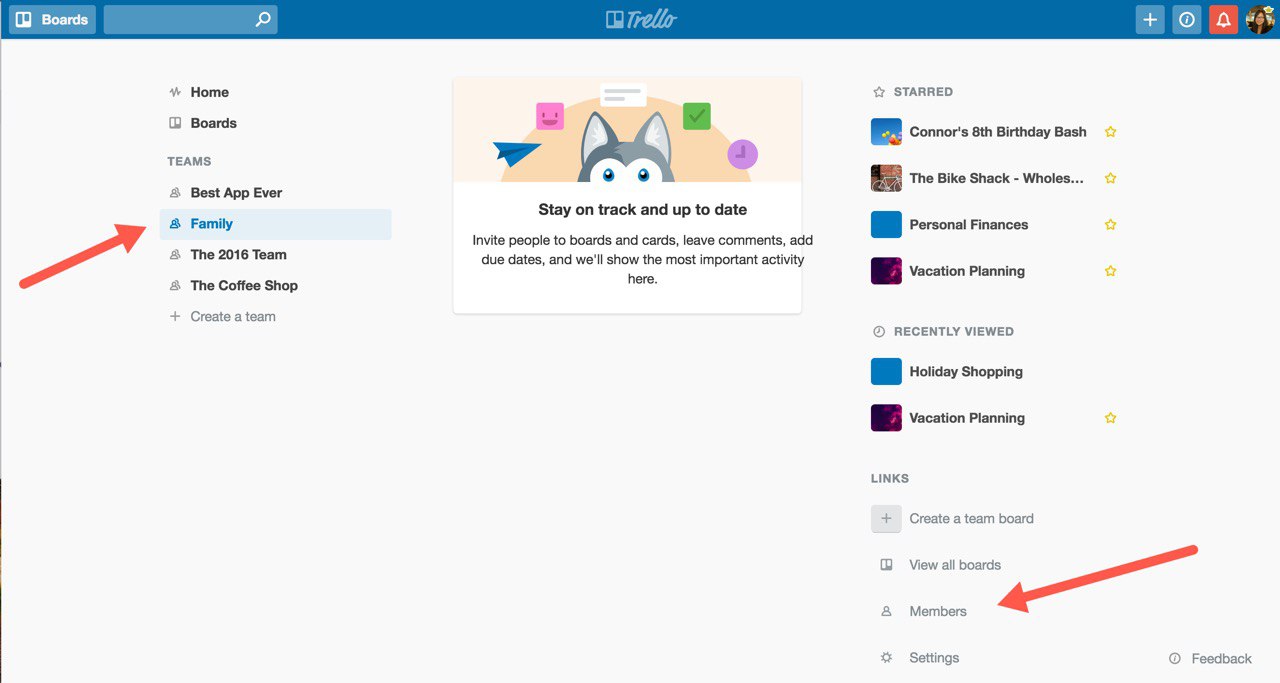
Task: Click the 'Stay on track and up to date' heading
Action: pos(643,210)
